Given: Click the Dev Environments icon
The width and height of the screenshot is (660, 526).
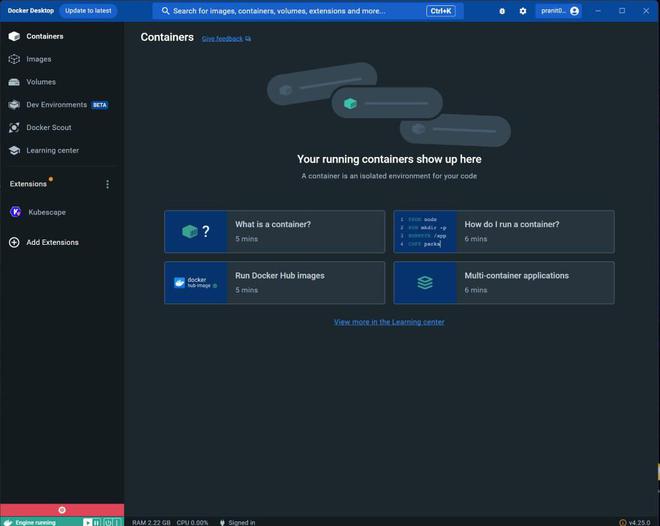Looking at the screenshot, I should [x=14, y=105].
